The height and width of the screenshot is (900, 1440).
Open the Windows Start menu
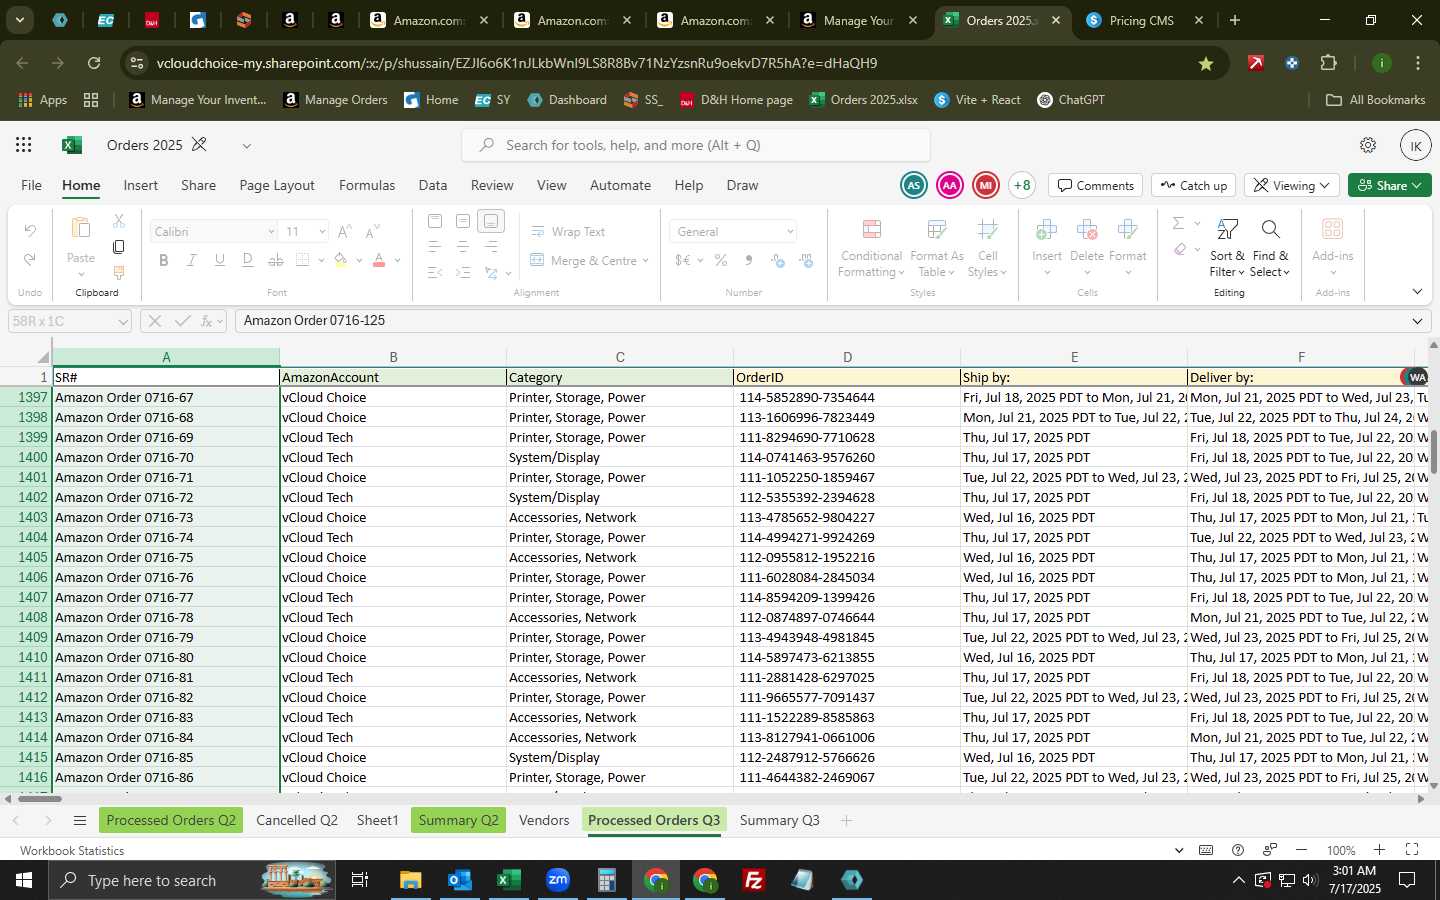[x=24, y=880]
